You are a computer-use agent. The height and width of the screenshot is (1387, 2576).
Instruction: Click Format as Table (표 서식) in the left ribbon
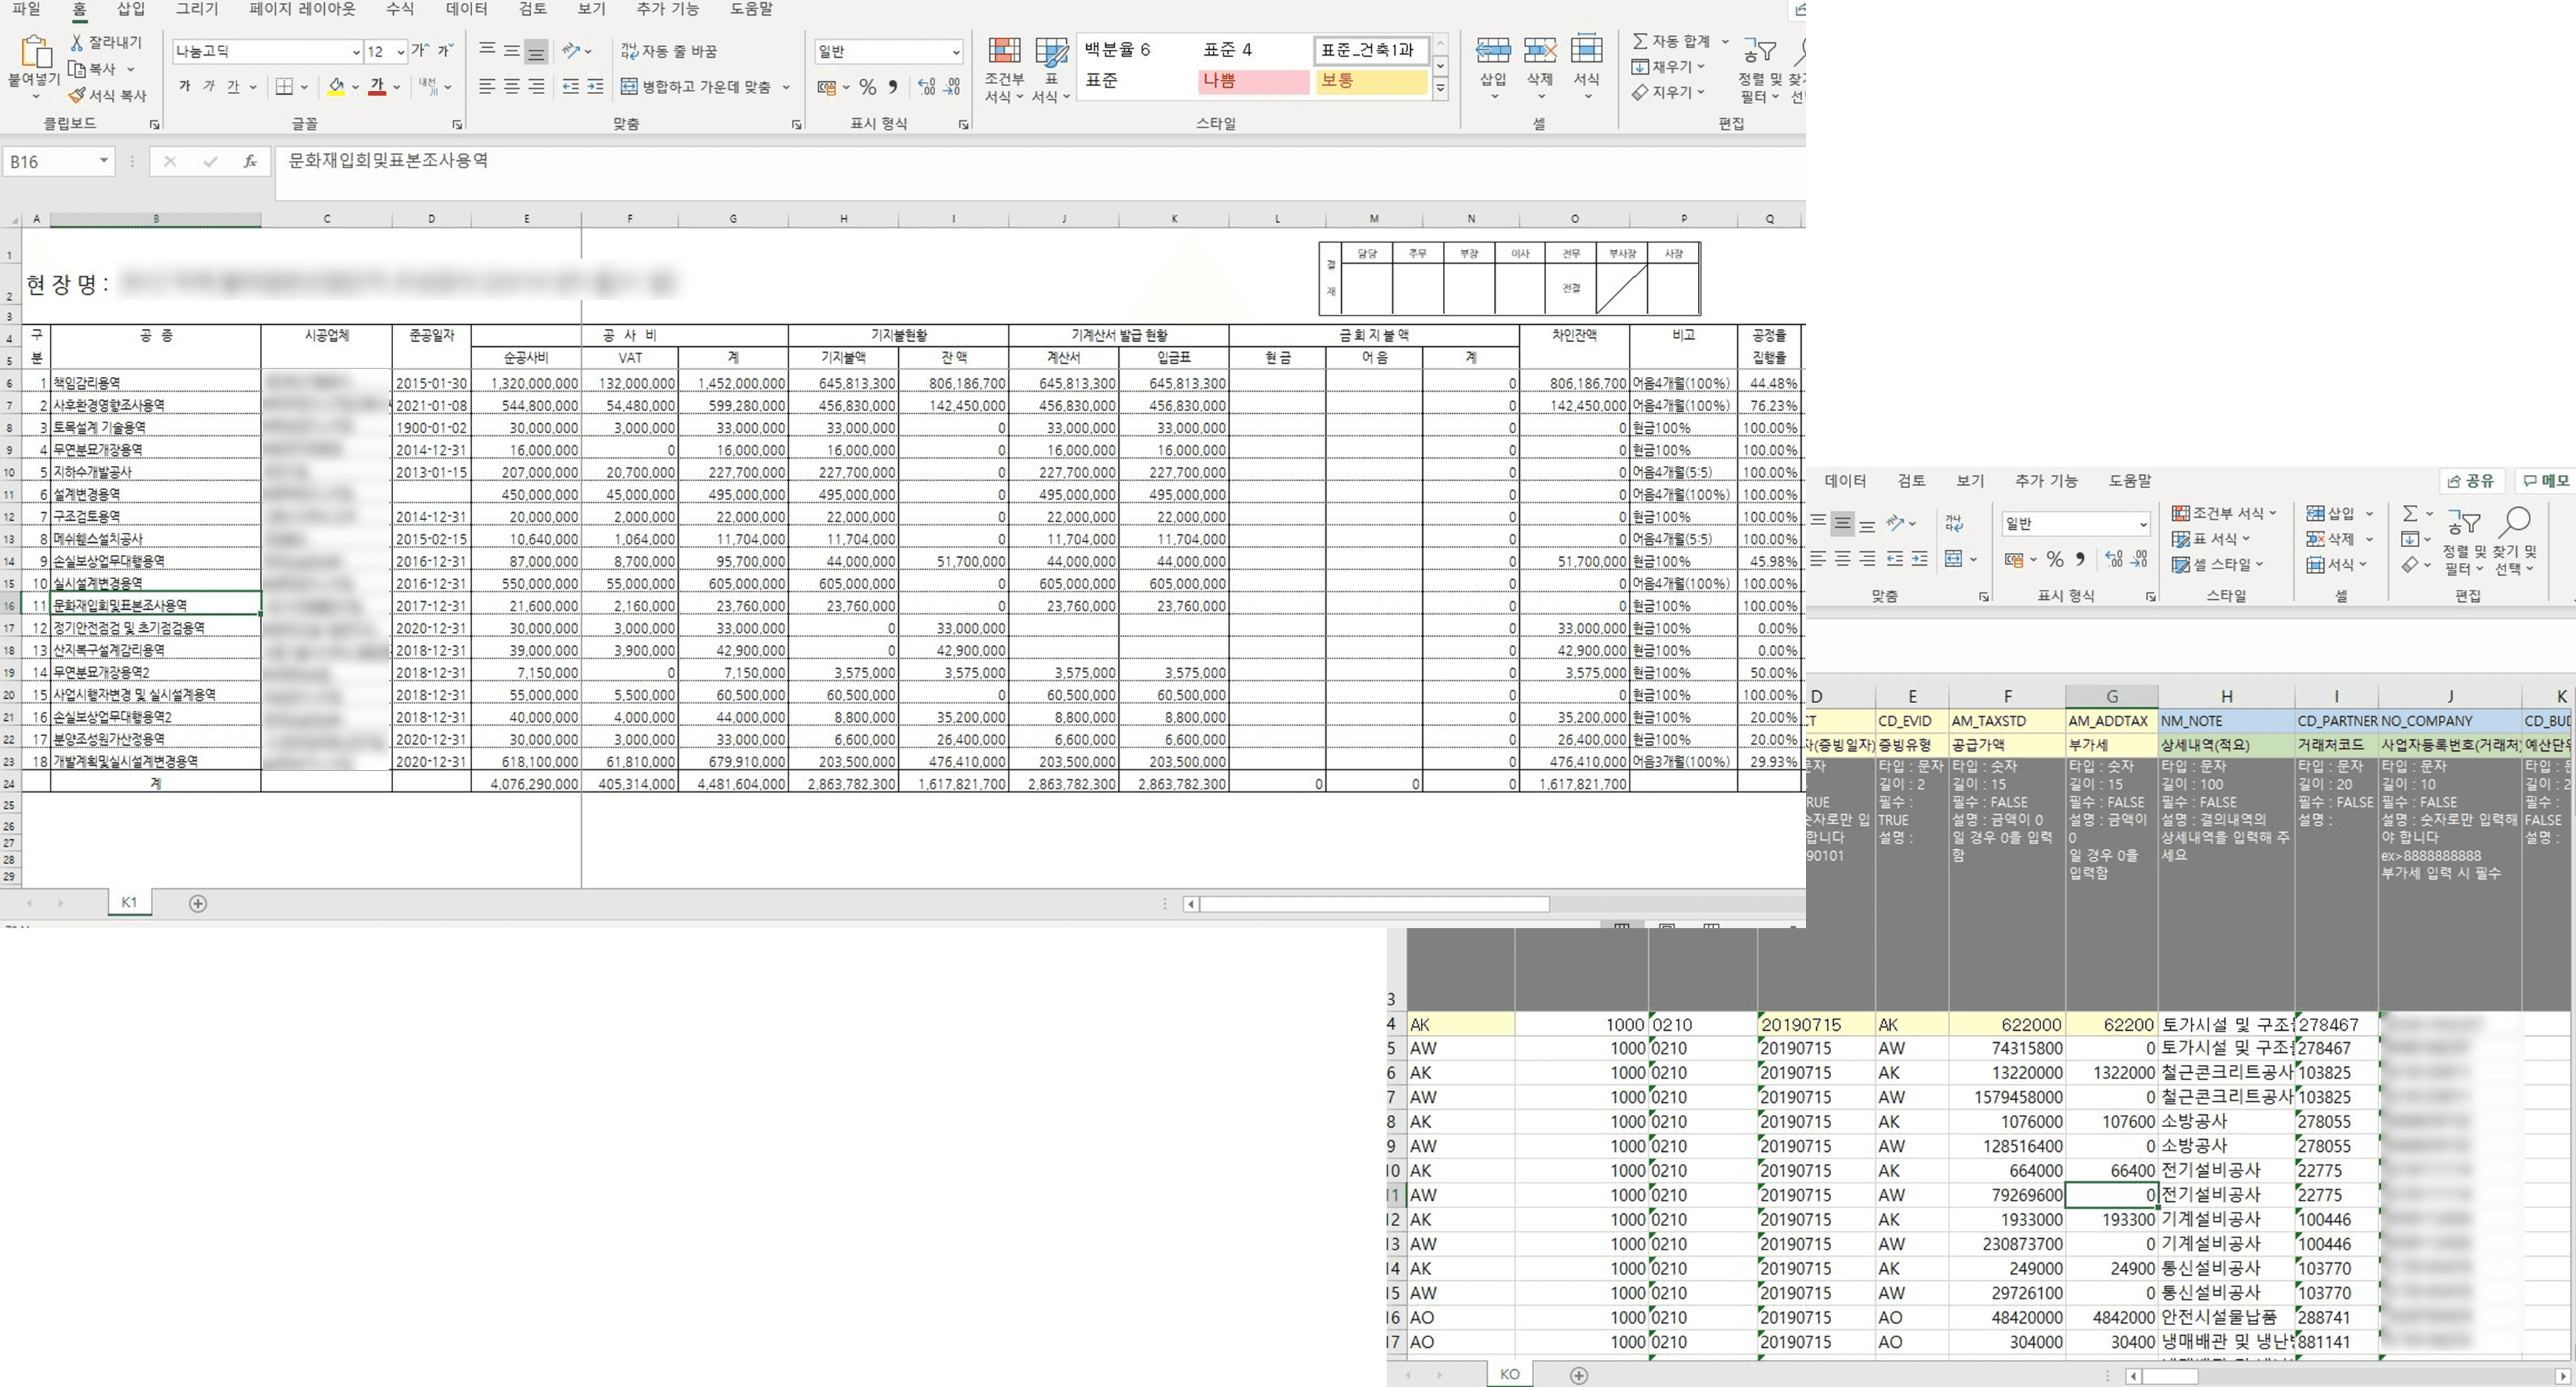pyautogui.click(x=1051, y=69)
